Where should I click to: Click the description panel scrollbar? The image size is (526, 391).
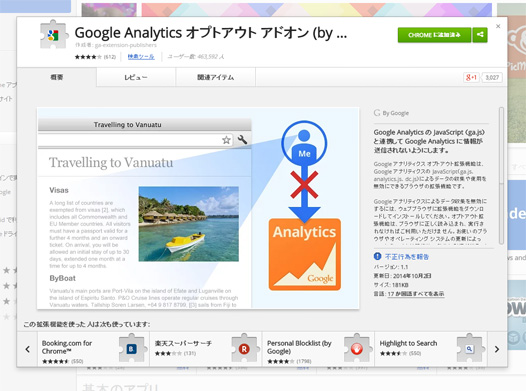tap(501, 175)
